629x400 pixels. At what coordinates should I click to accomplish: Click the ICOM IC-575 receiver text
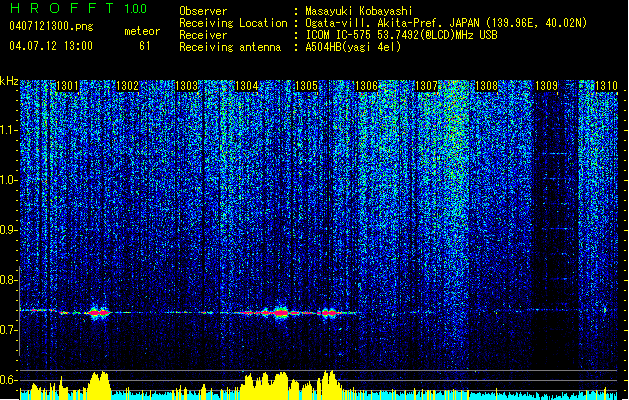[x=401, y=35]
